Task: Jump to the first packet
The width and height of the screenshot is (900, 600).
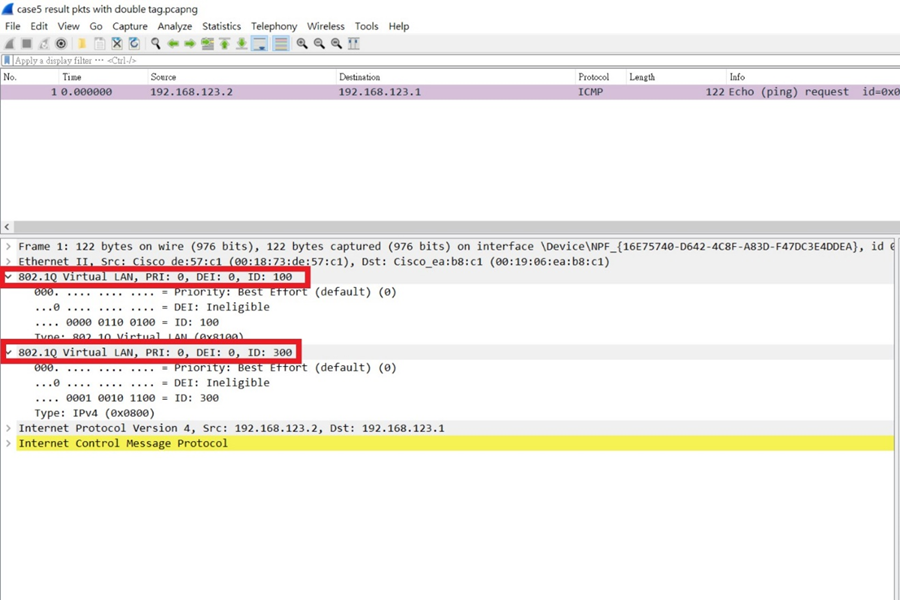Action: coord(224,44)
